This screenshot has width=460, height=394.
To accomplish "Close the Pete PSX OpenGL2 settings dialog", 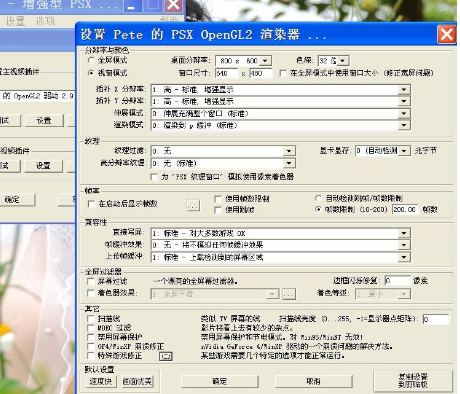I will [x=446, y=34].
